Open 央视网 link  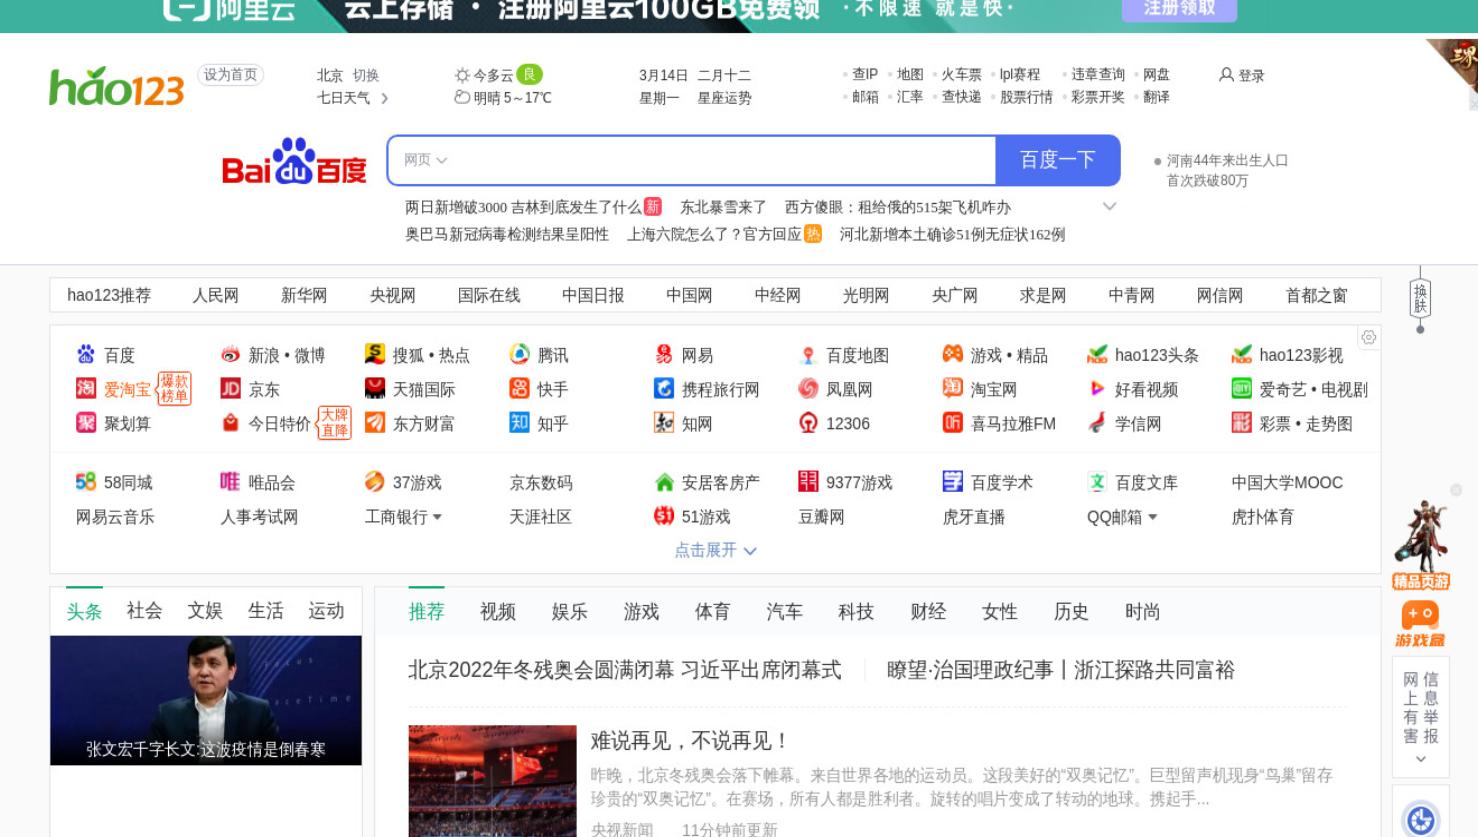coord(393,295)
